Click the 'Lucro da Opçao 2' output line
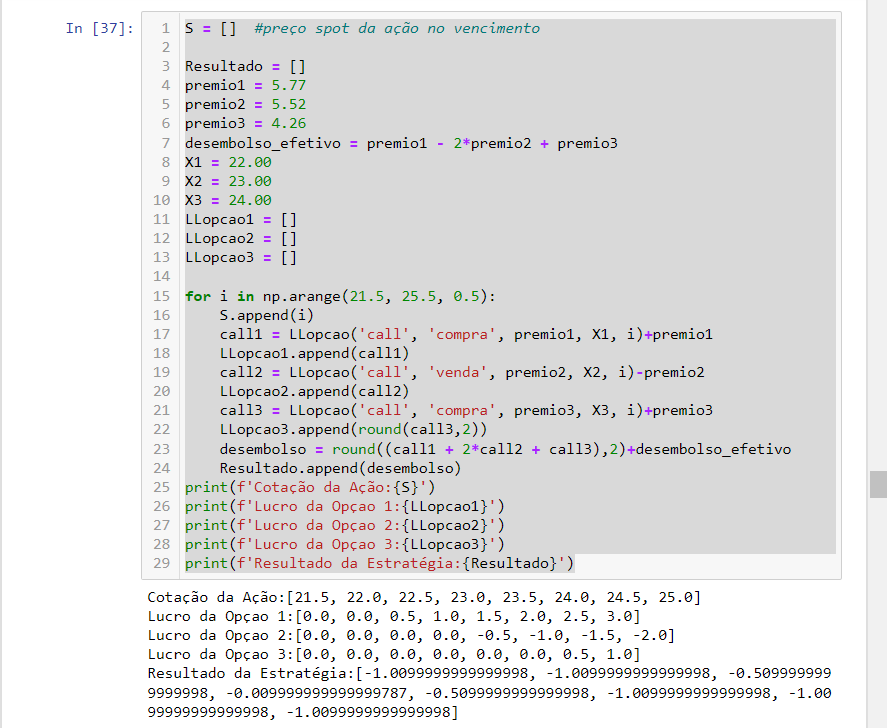 pyautogui.click(x=410, y=636)
